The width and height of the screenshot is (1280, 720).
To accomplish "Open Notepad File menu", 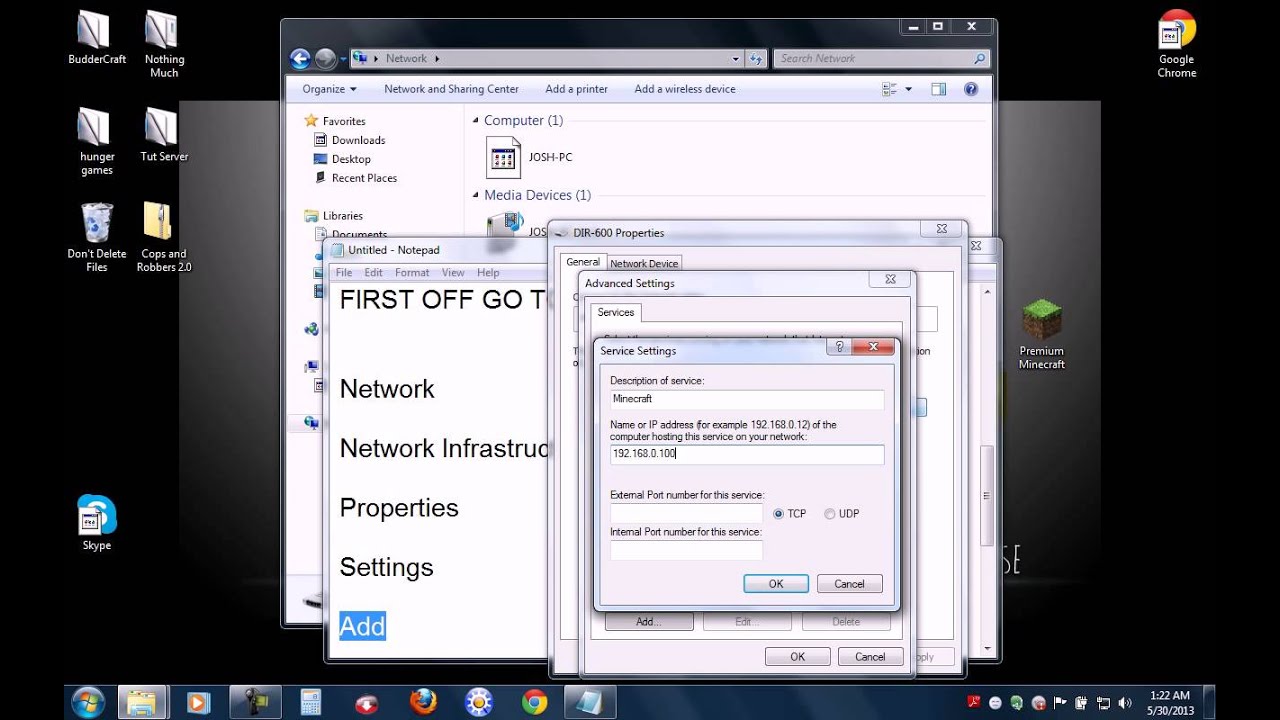I will click(x=344, y=272).
